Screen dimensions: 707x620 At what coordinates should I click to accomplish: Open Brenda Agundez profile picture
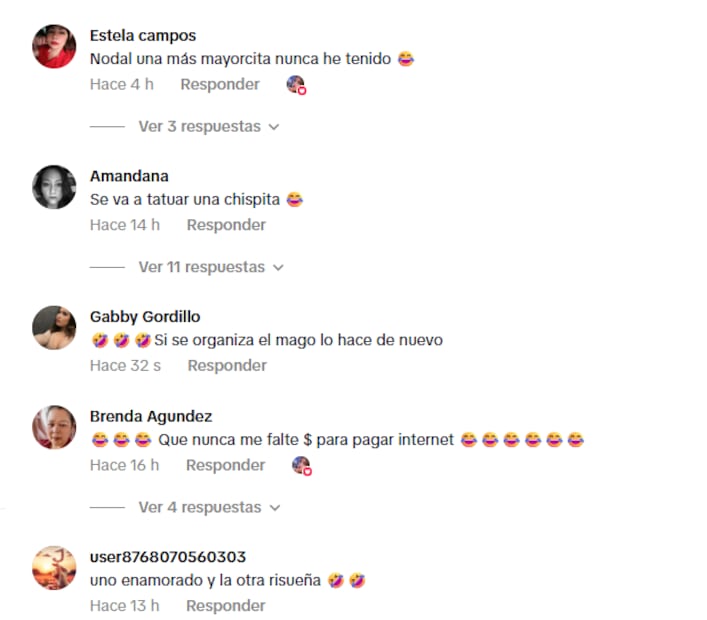coord(54,427)
